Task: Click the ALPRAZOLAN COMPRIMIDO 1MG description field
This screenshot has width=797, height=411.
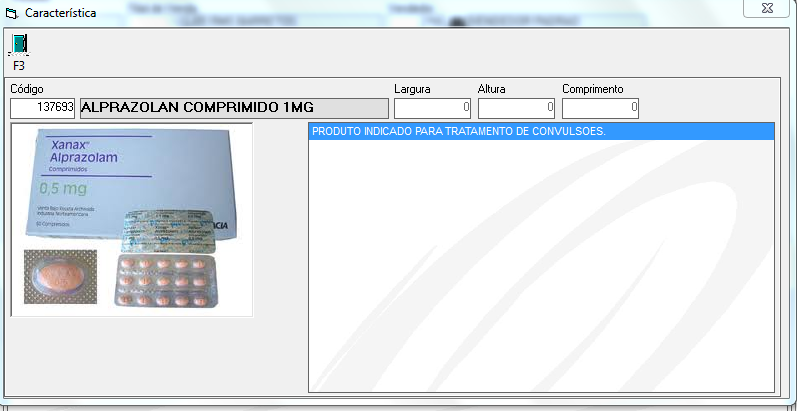Action: coord(234,108)
